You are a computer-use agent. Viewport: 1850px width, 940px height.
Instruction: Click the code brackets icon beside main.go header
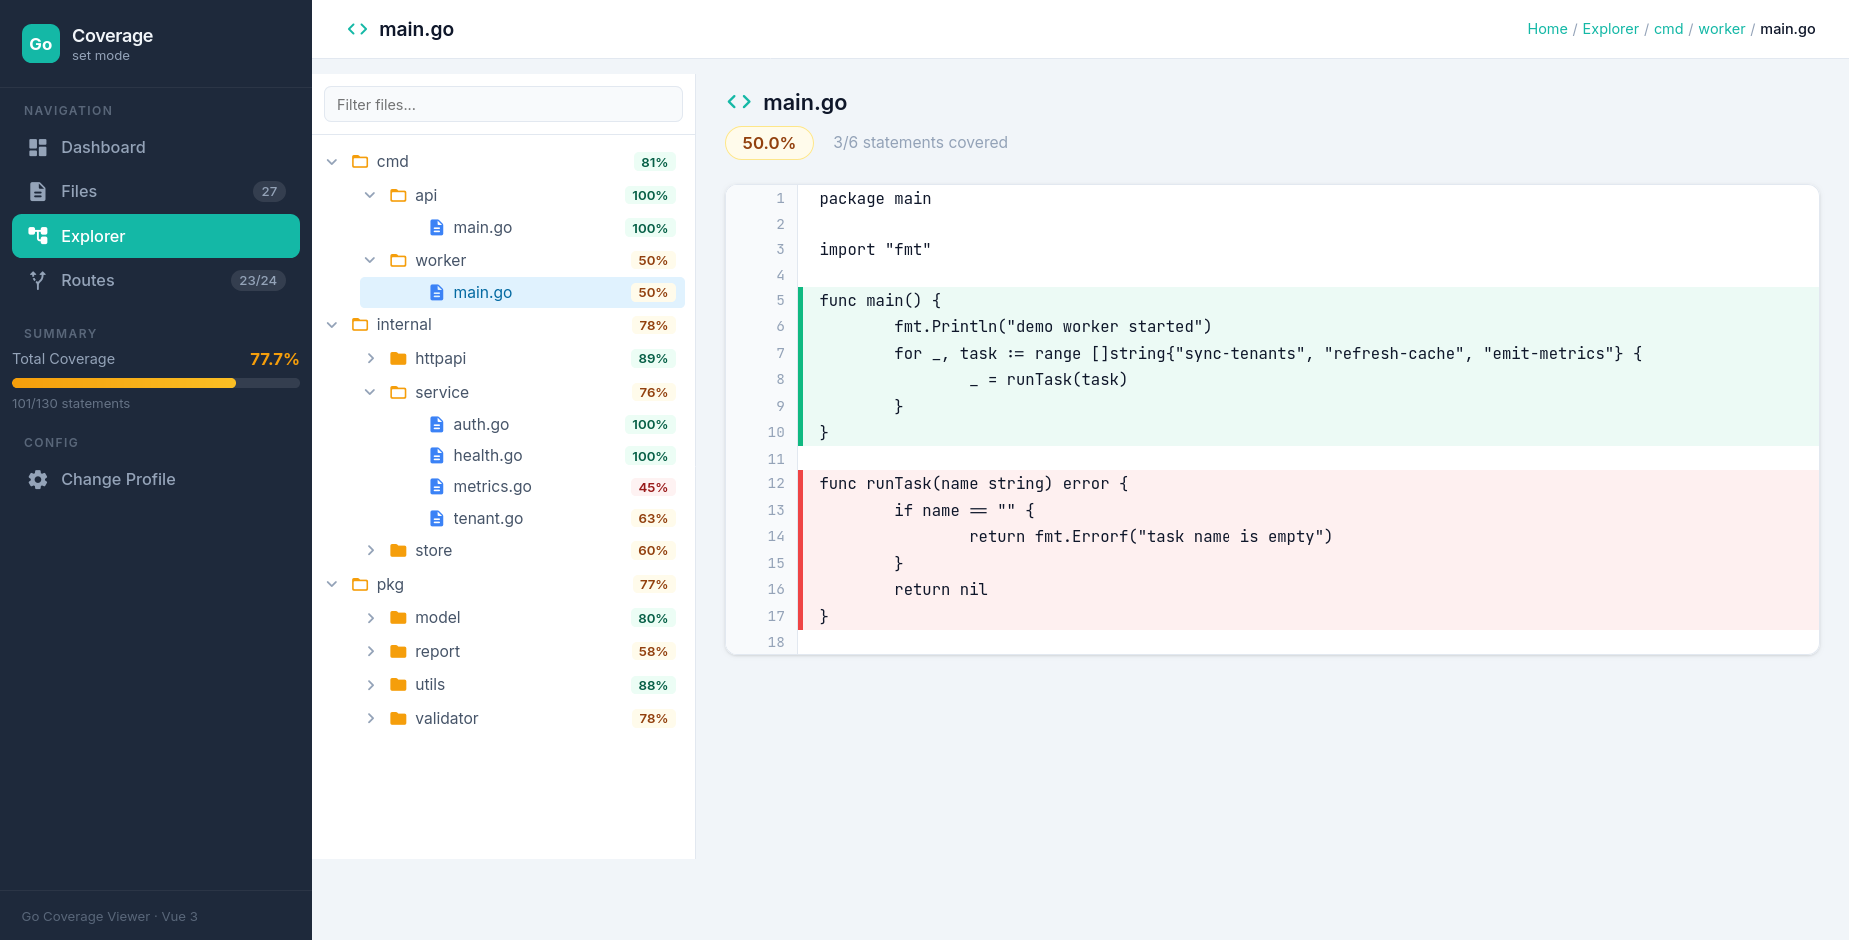pyautogui.click(x=740, y=101)
